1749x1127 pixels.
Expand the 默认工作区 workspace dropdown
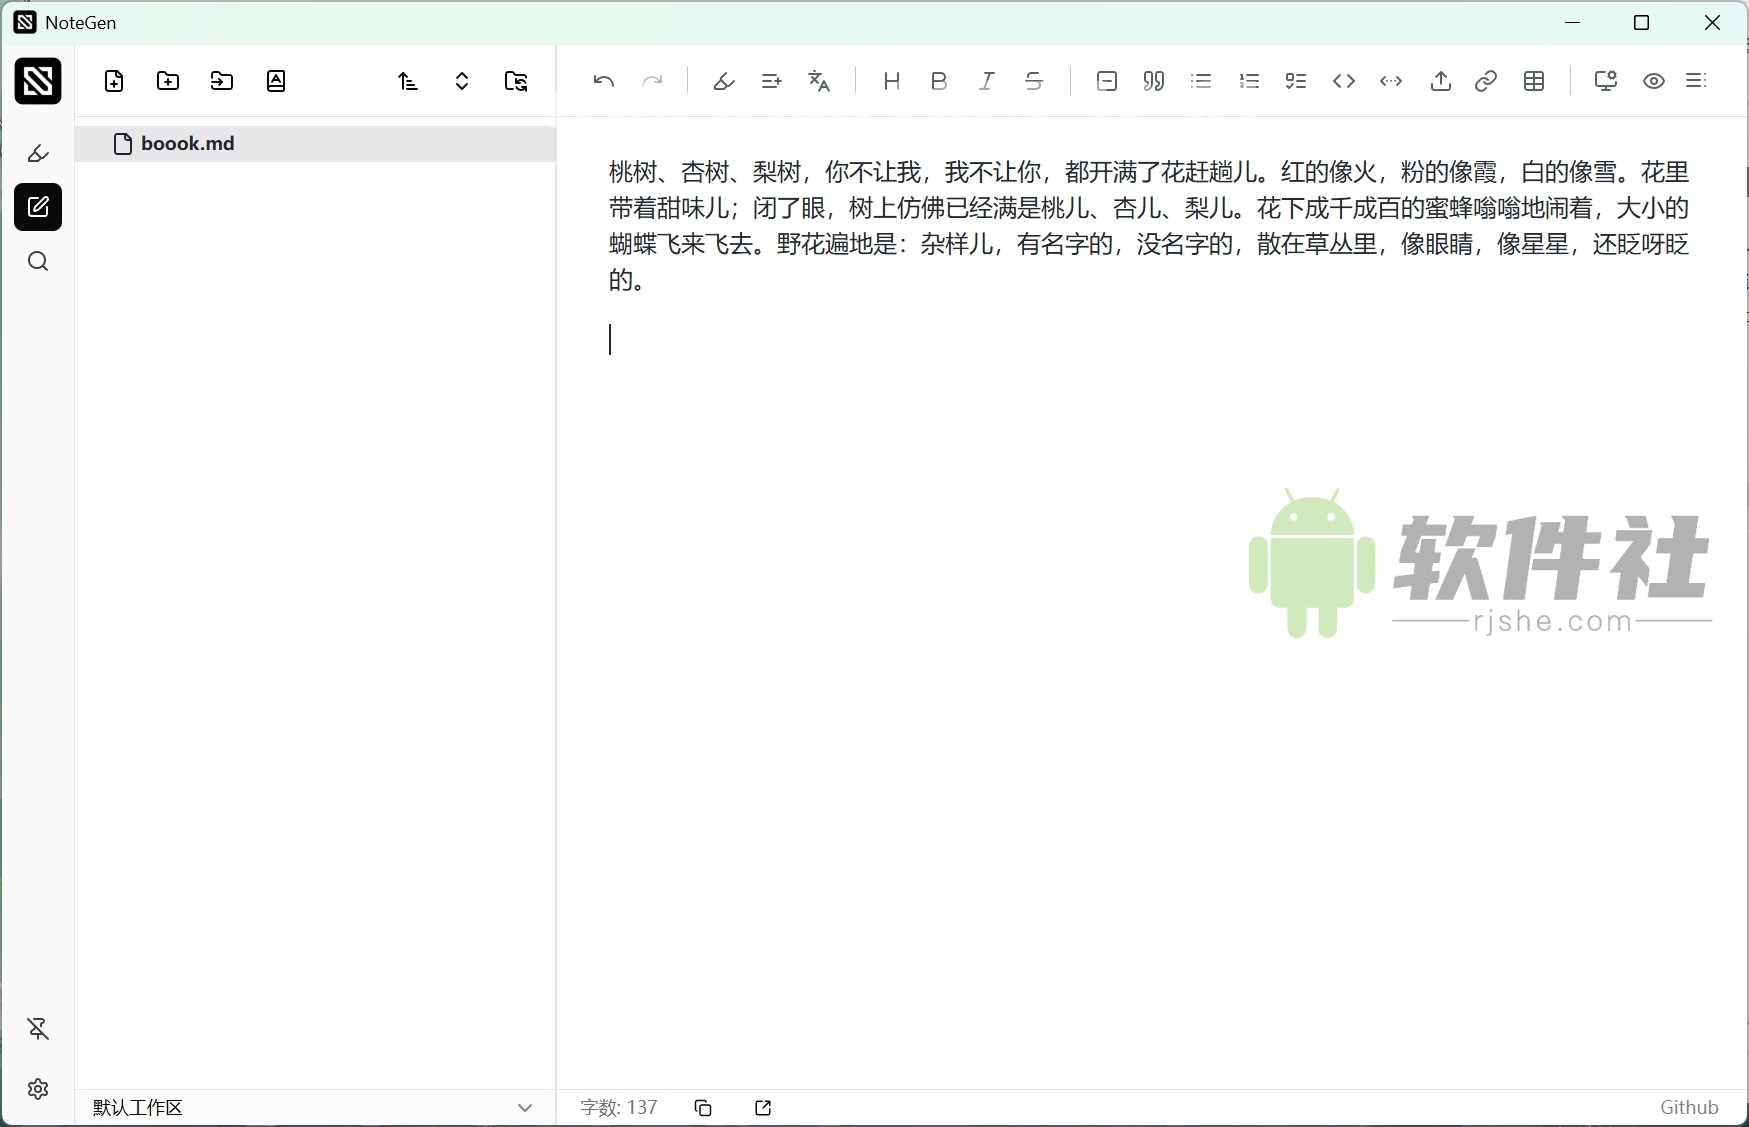(526, 1108)
